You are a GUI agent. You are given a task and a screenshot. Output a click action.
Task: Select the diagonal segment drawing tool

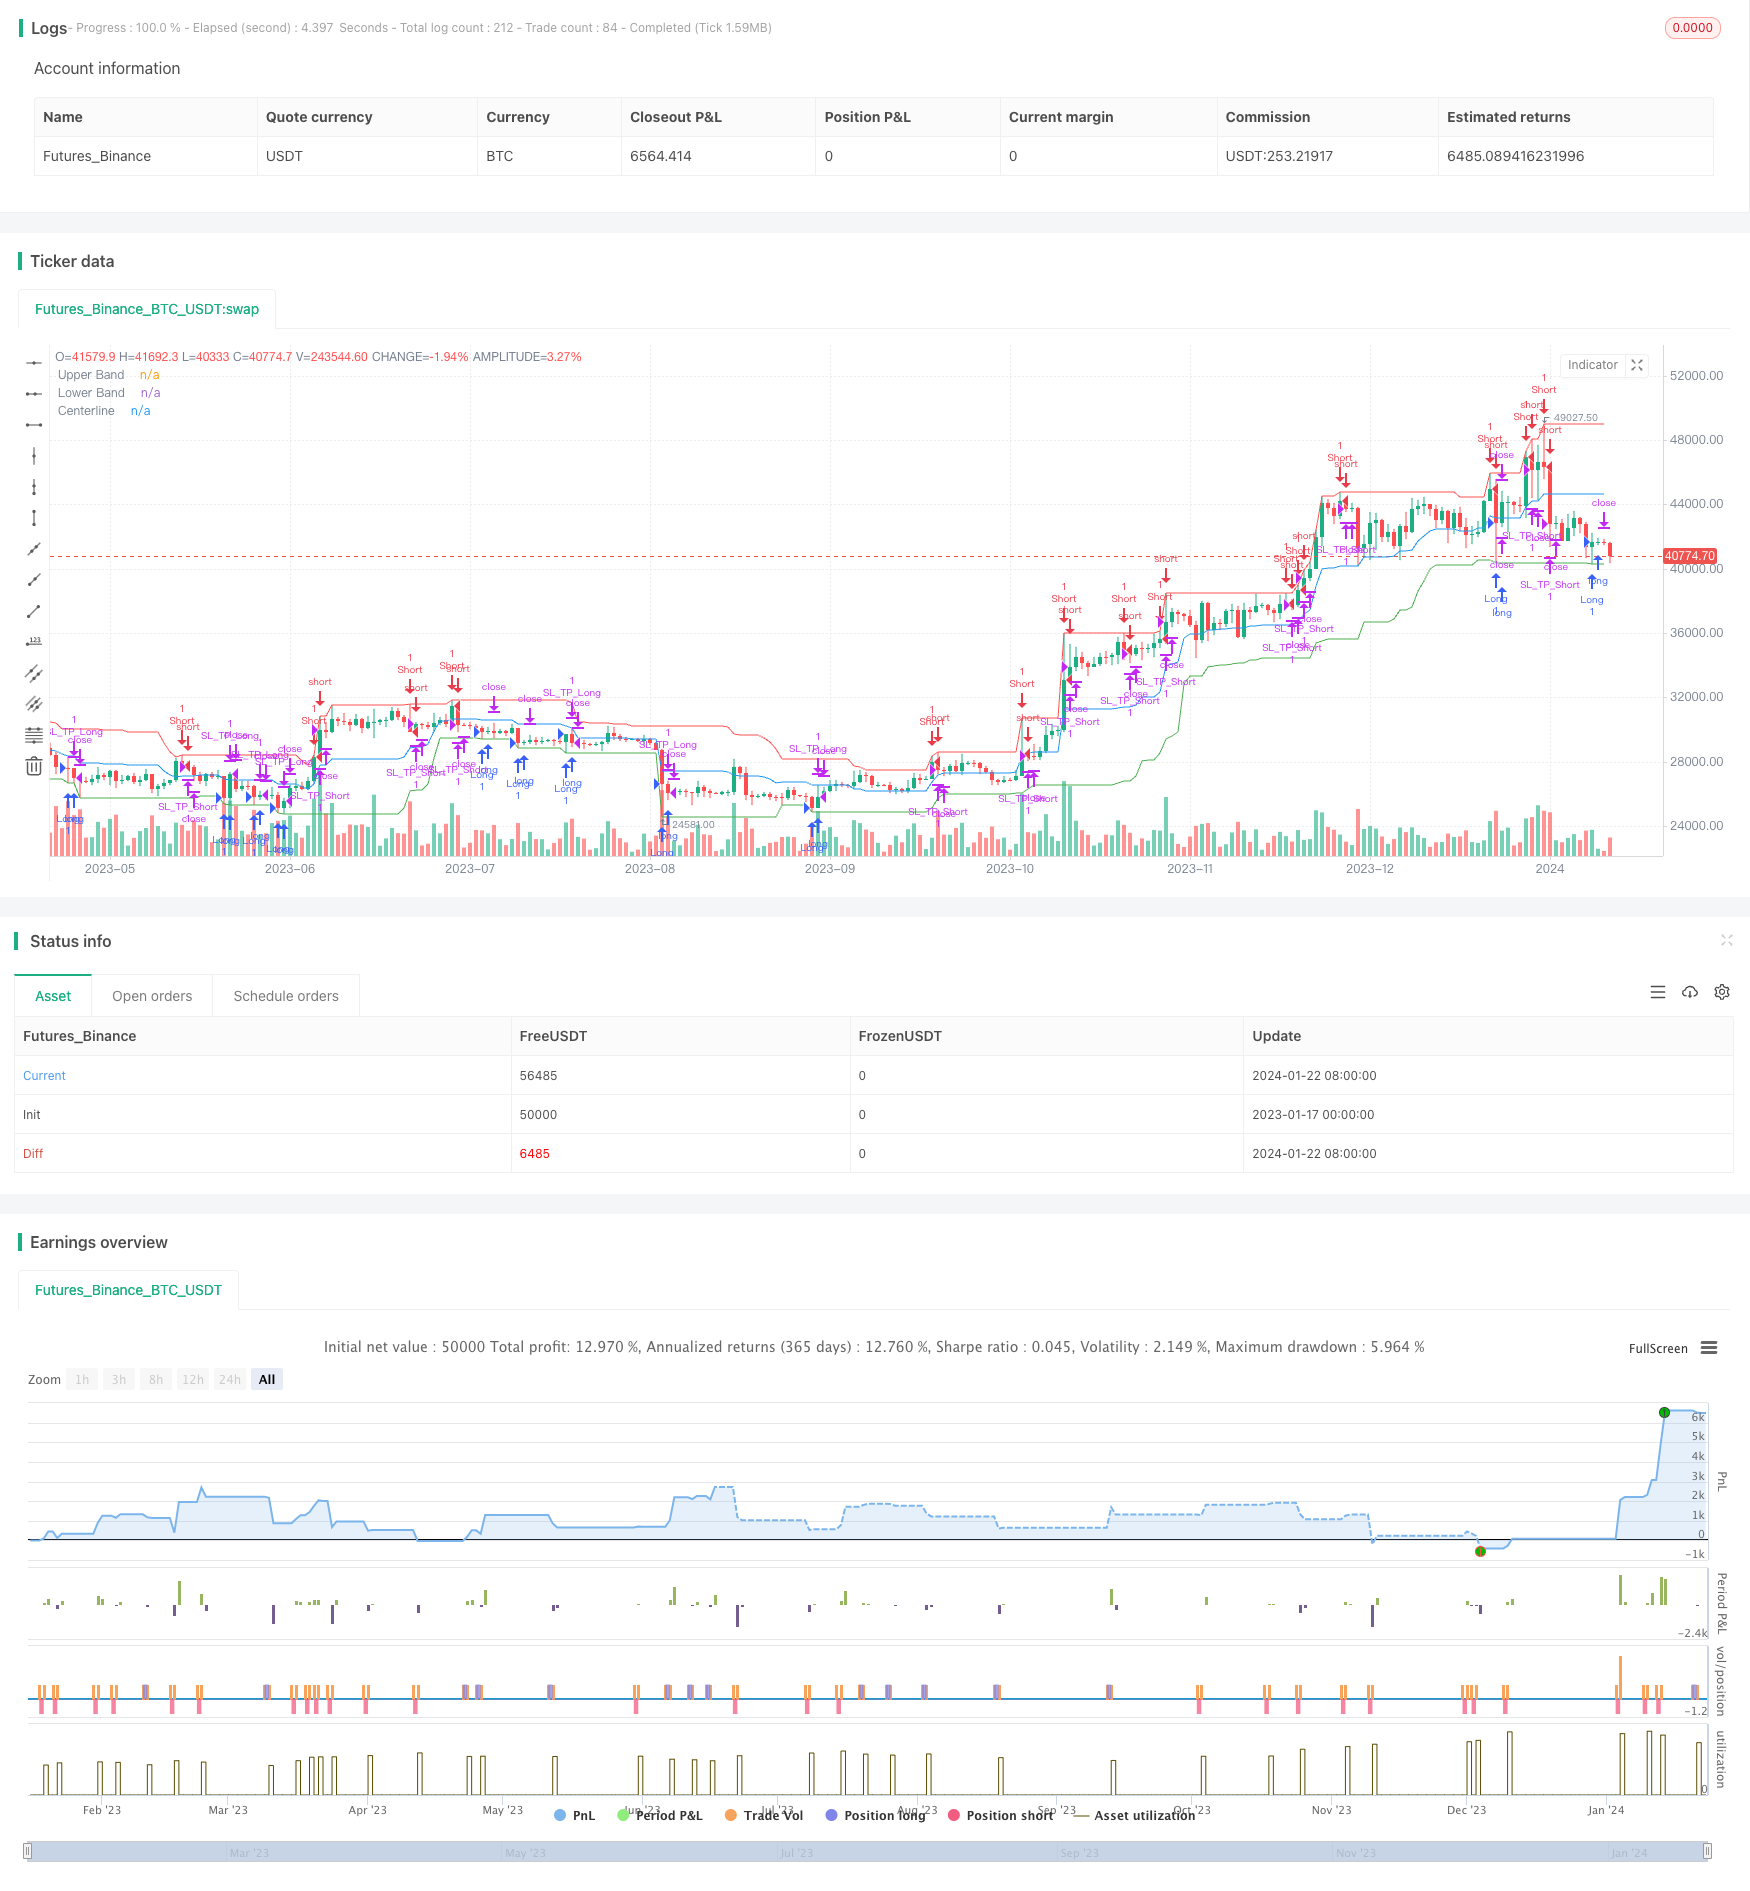[x=34, y=611]
